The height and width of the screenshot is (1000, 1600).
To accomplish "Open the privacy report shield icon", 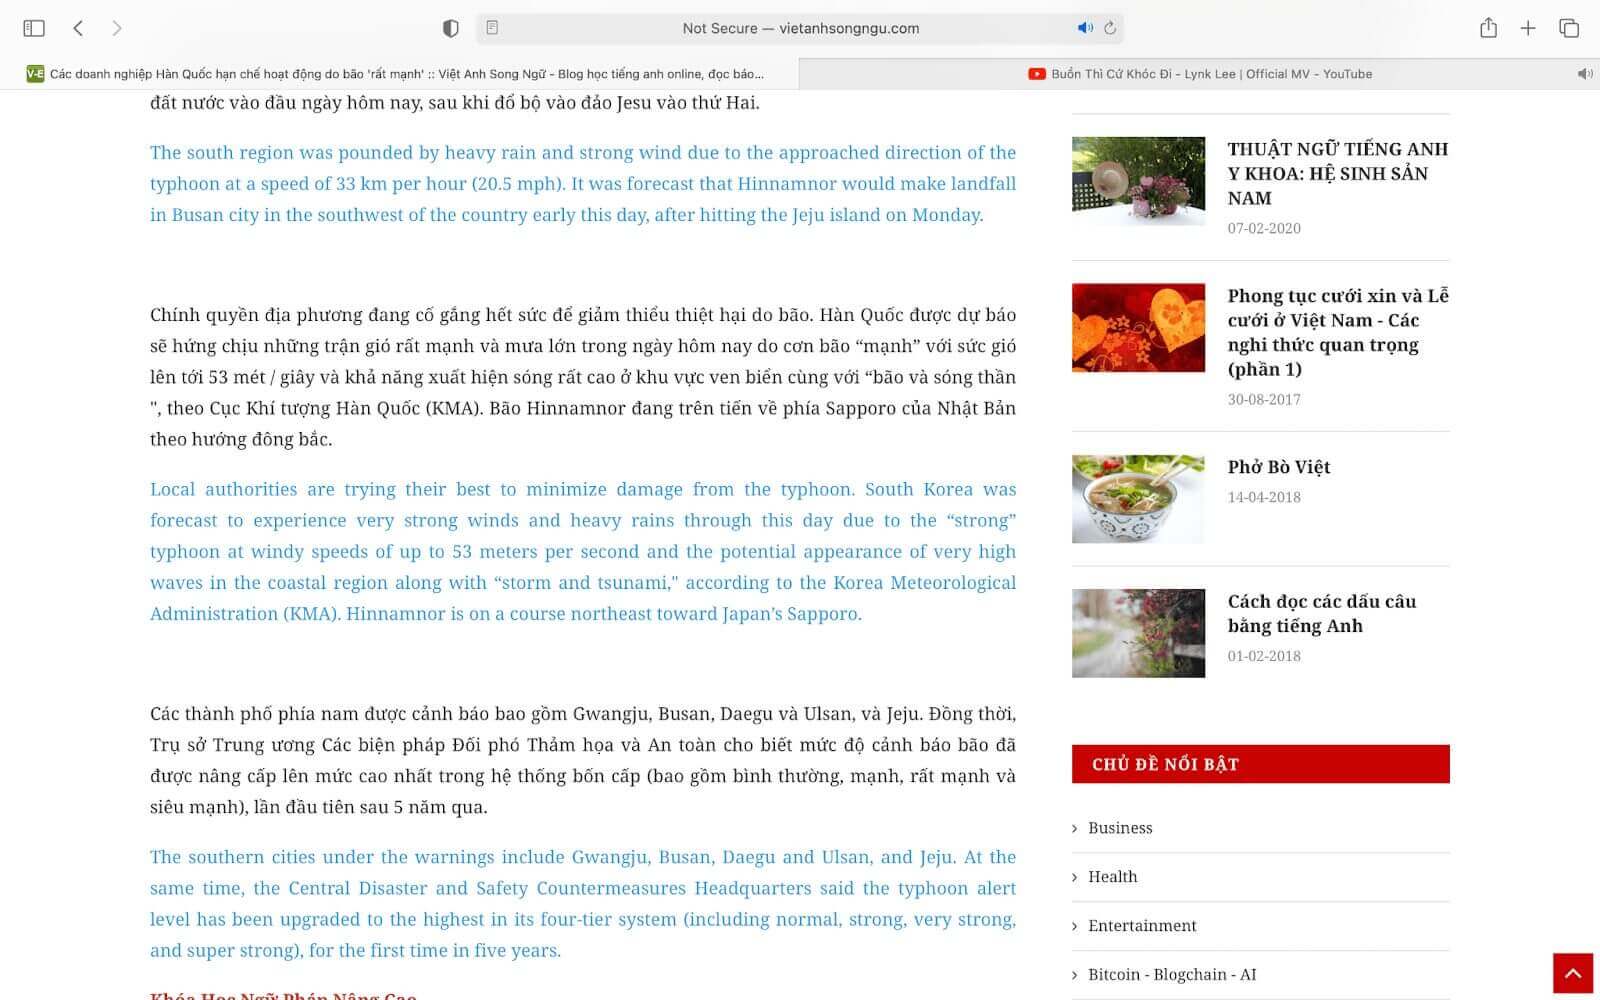I will tap(451, 28).
